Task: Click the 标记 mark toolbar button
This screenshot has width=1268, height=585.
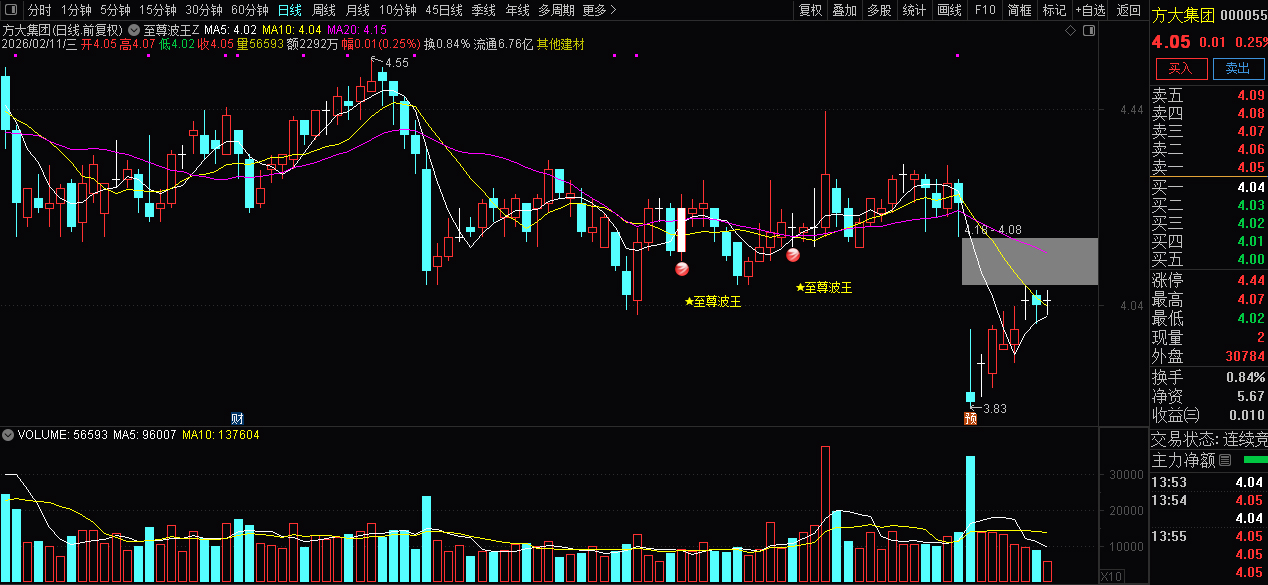Action: (x=1054, y=10)
